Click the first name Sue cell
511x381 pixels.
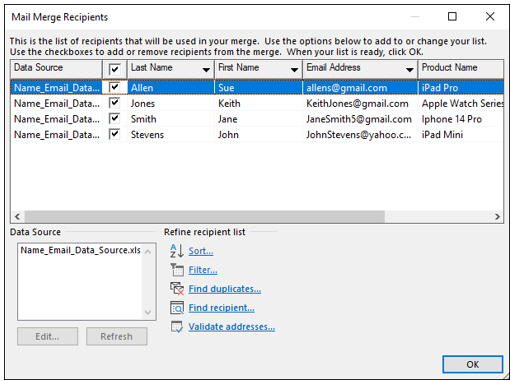259,88
